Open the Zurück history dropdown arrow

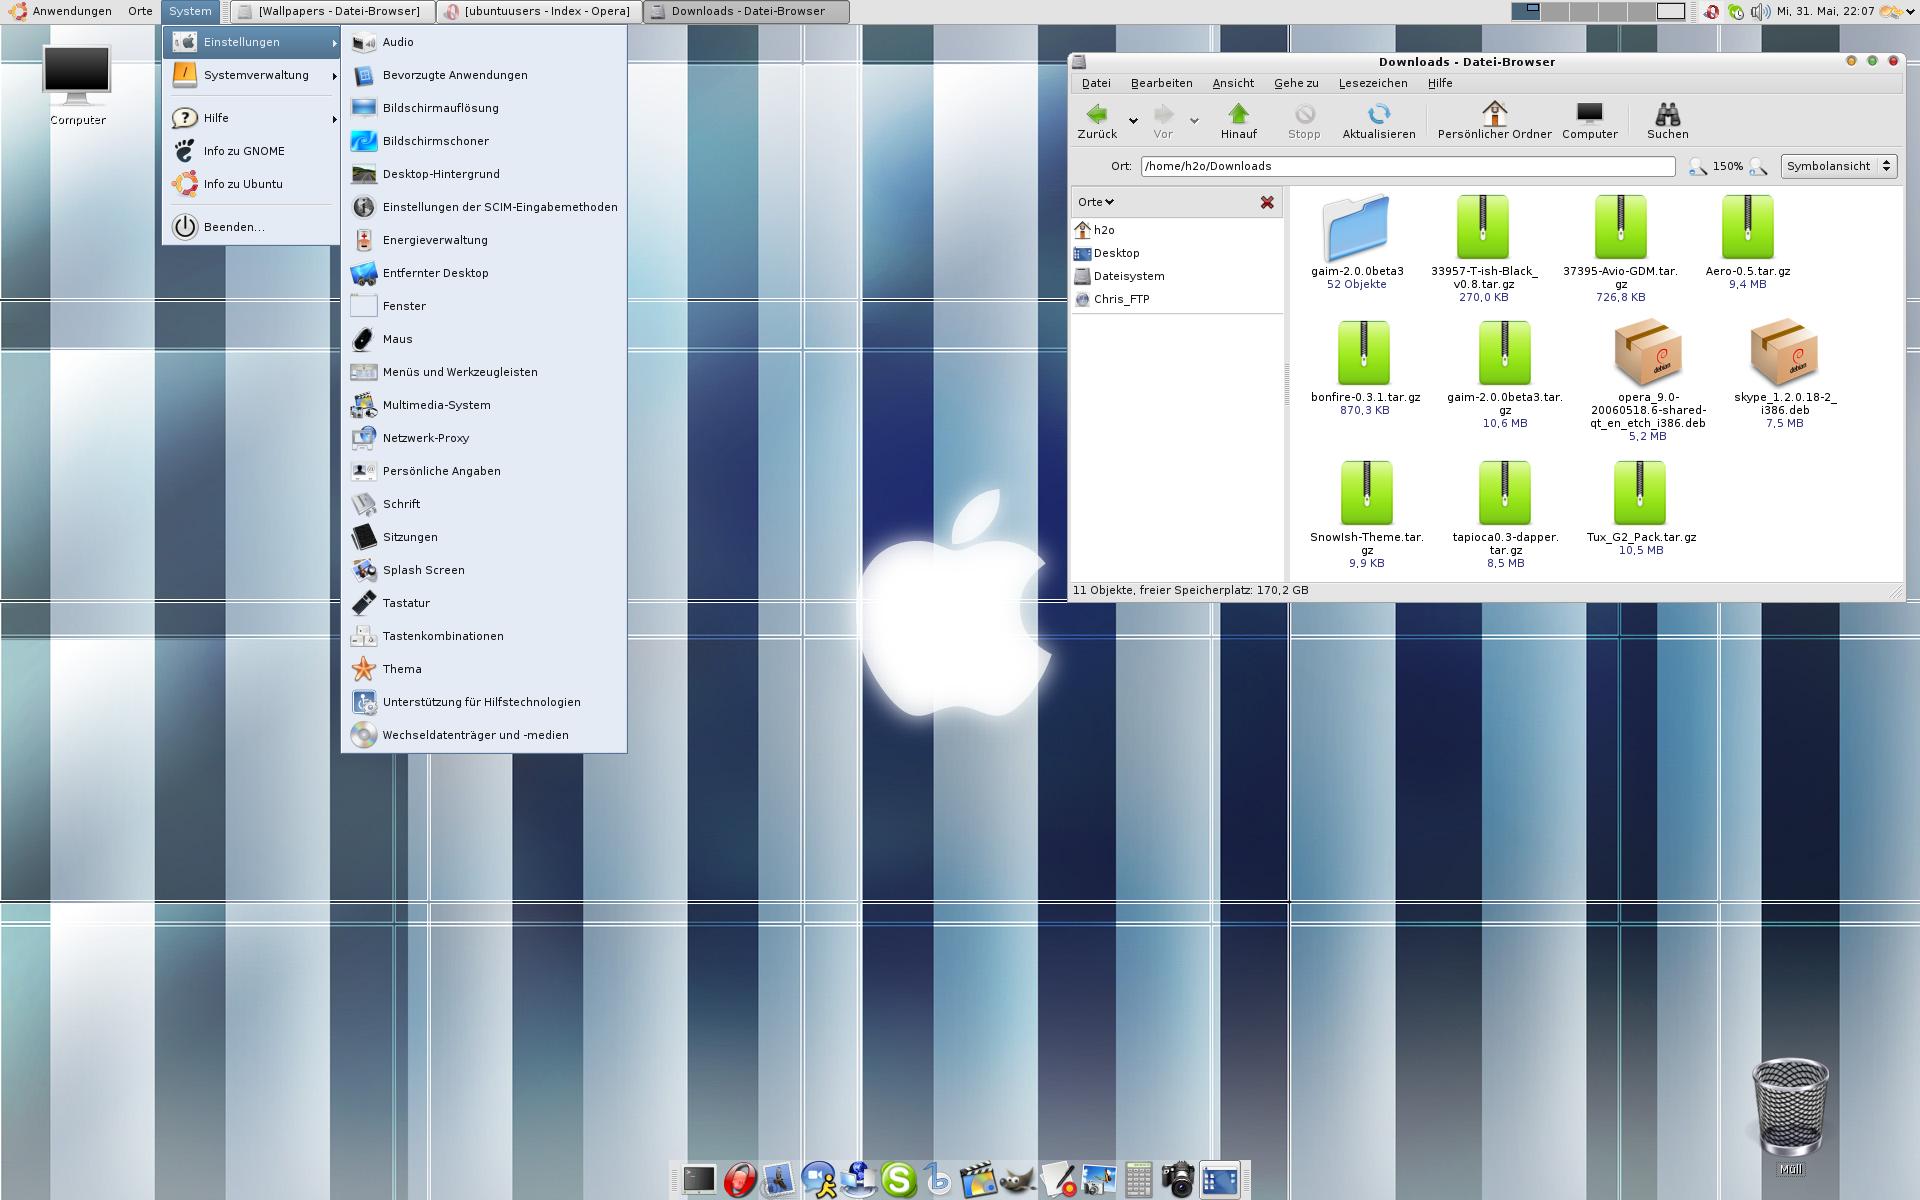(1133, 121)
